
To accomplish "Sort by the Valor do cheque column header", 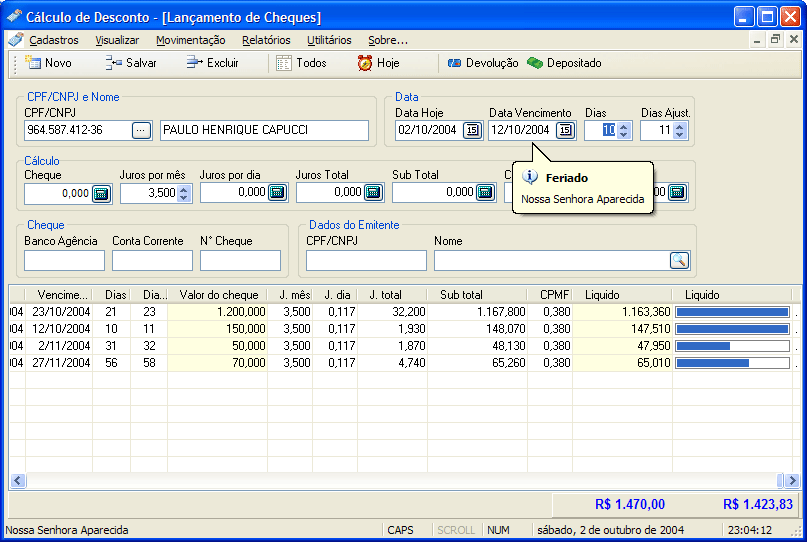I will tap(218, 295).
